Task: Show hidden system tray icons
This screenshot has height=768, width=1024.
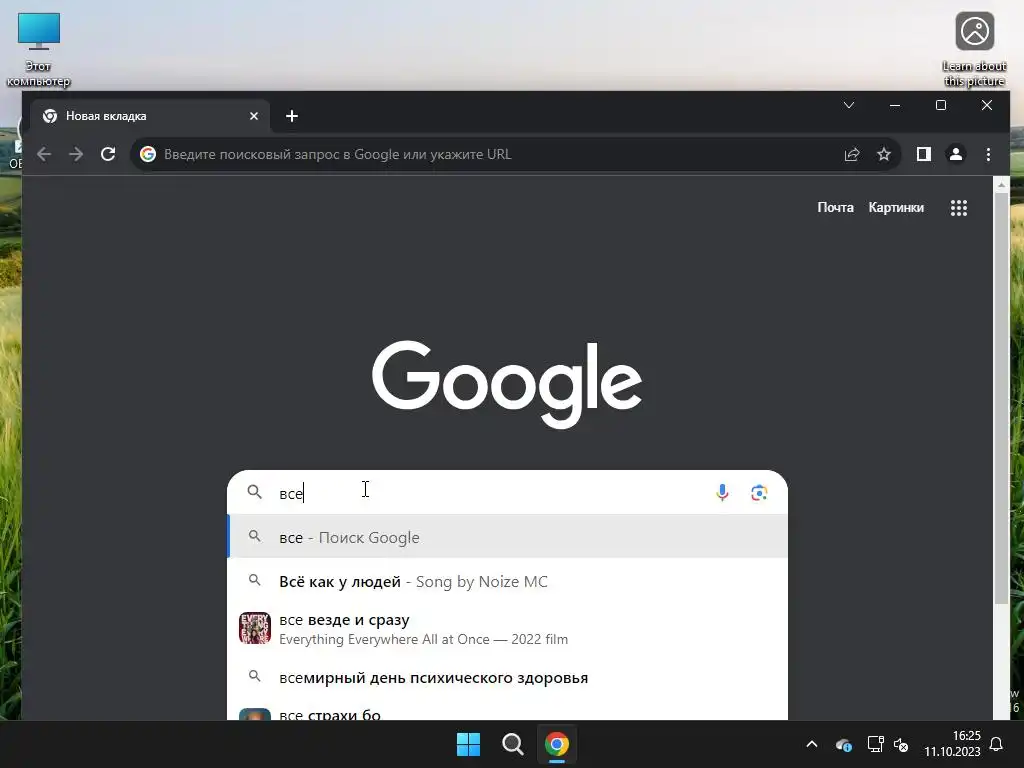Action: 812,744
